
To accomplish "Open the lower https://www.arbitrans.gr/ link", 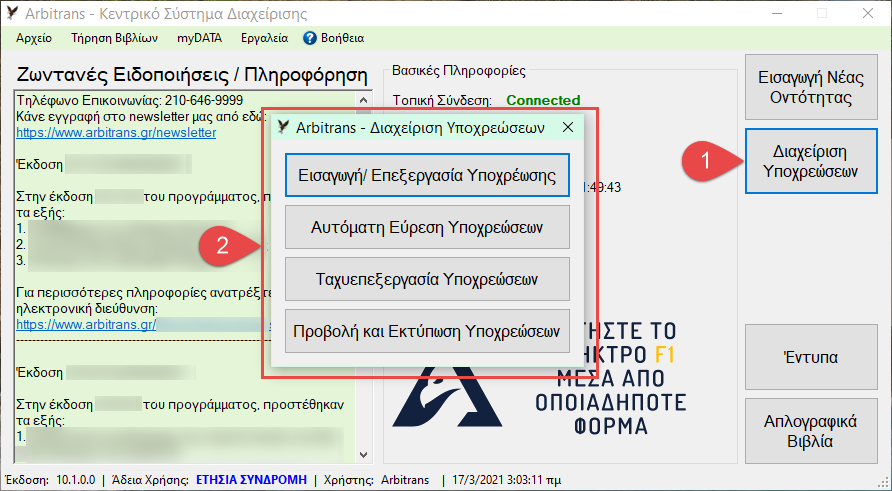I will click(86, 325).
